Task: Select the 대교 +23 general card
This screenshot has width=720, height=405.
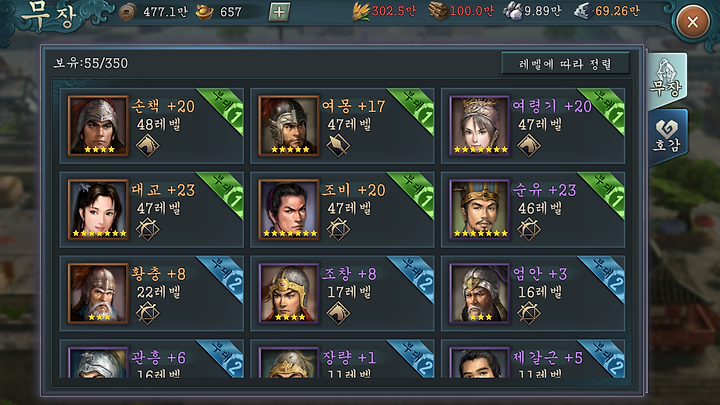Action: point(152,209)
